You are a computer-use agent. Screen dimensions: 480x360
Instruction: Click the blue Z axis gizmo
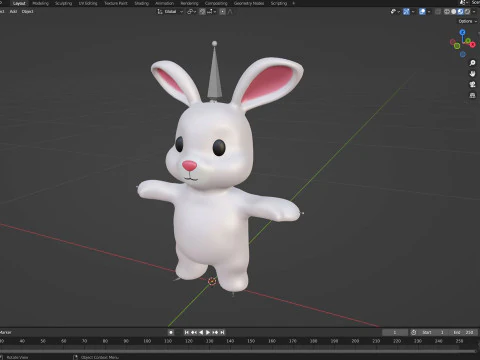(462, 32)
